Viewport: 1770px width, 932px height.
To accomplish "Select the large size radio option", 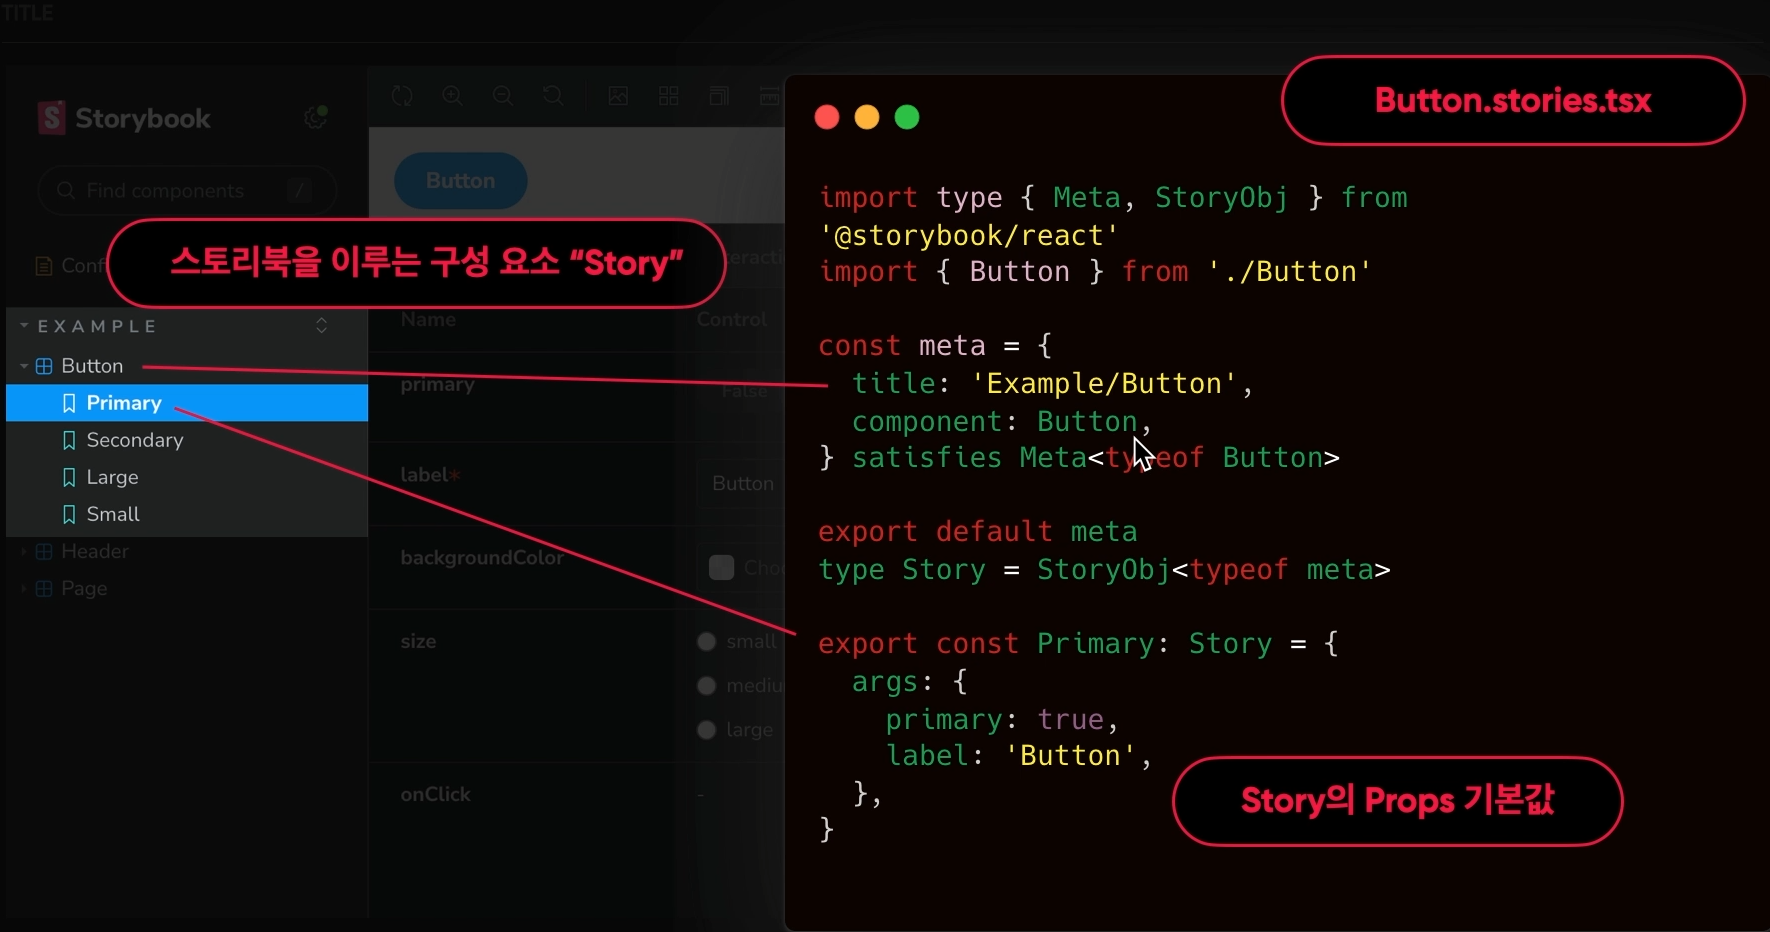I will coord(707,730).
